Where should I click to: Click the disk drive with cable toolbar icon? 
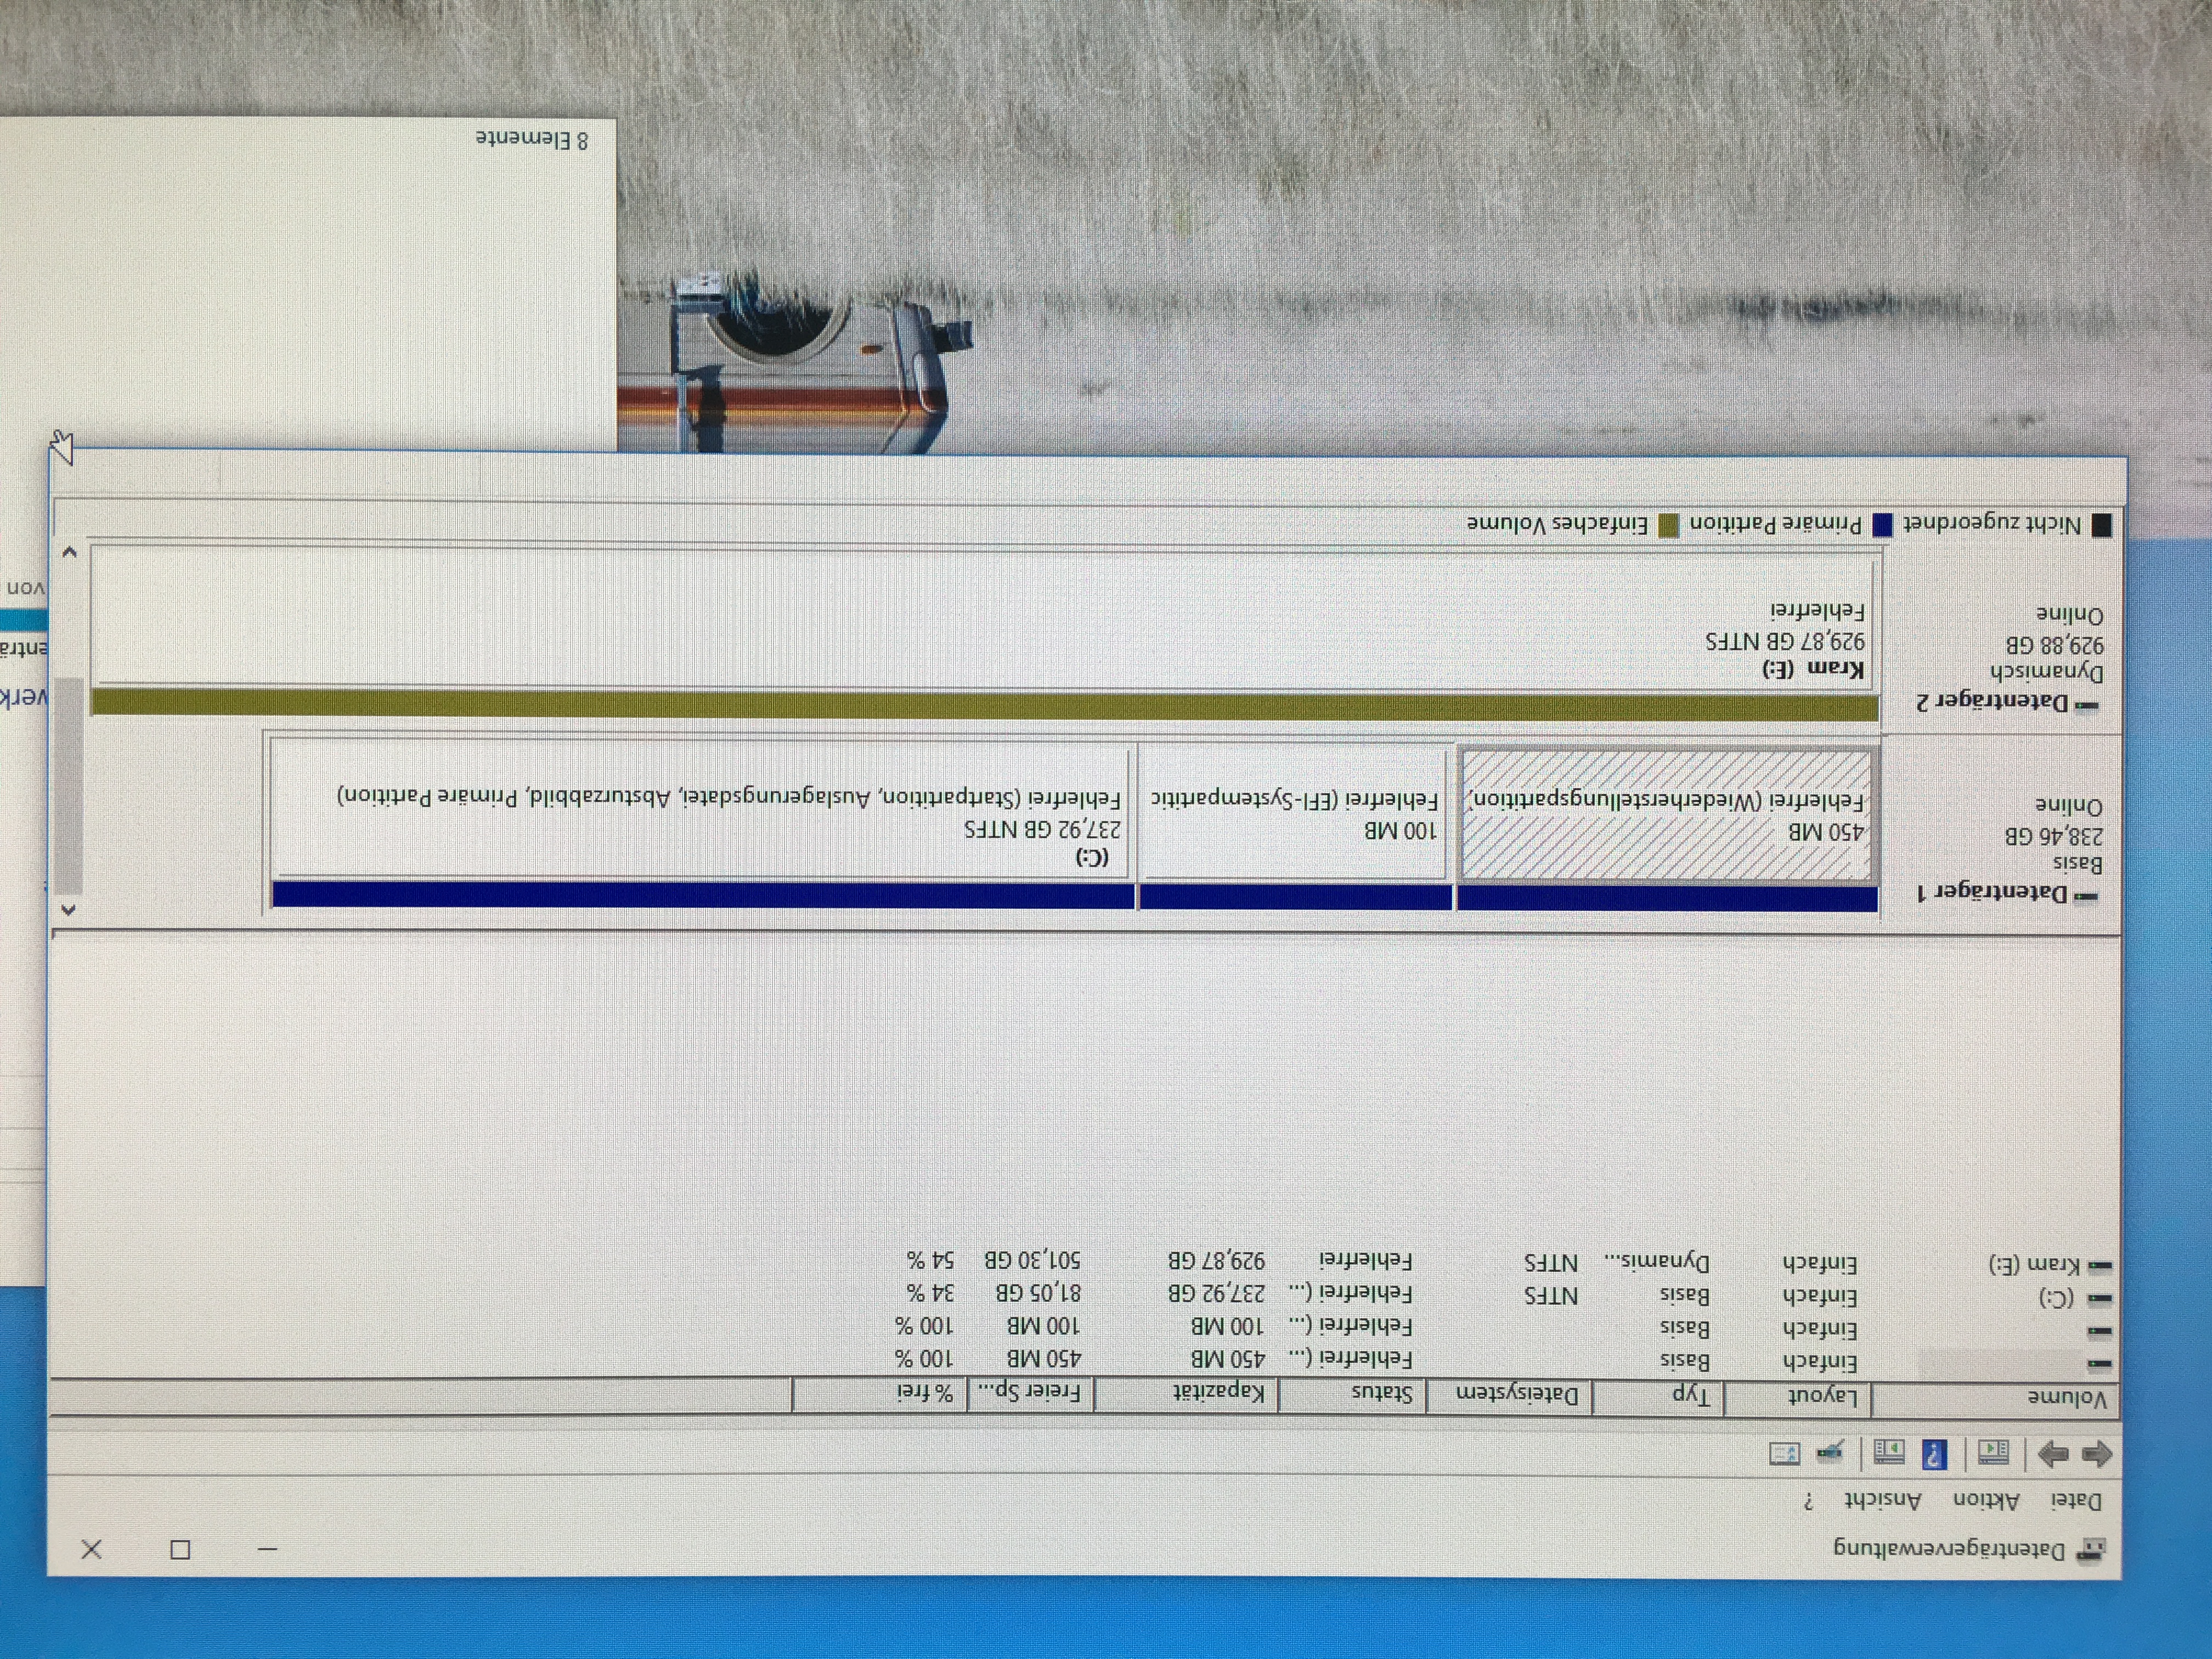pos(1830,1450)
